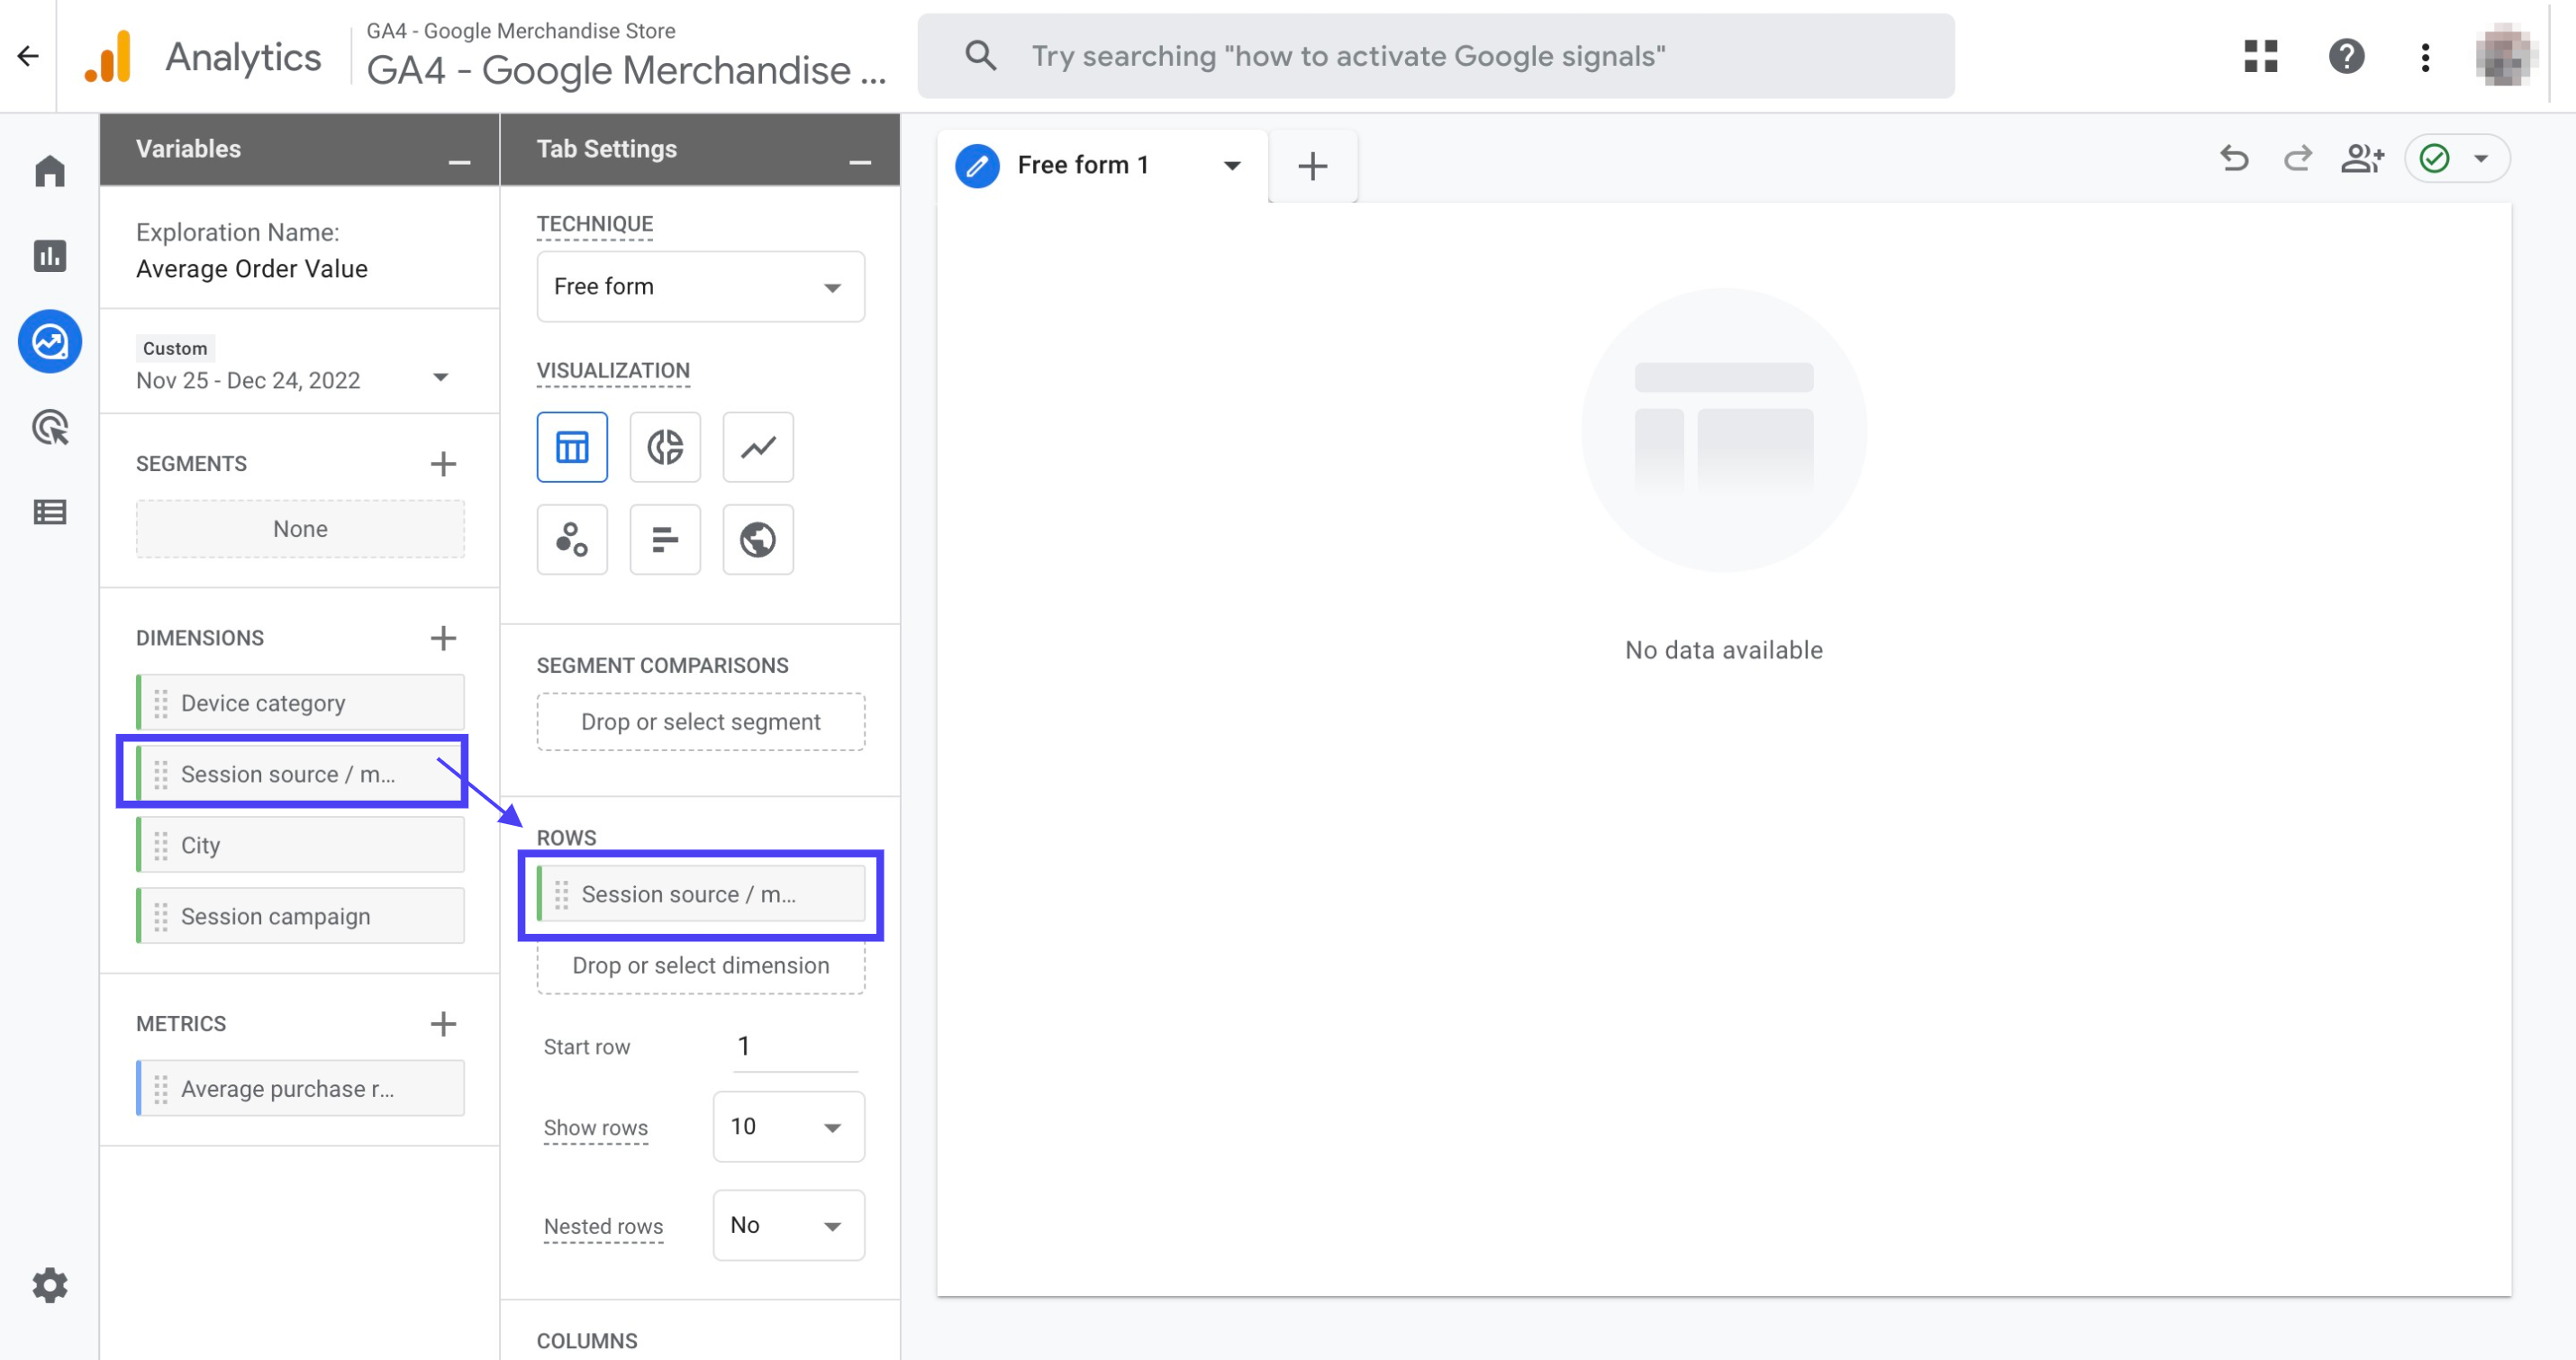
Task: Open the Help question mark icon
Action: tap(2346, 56)
